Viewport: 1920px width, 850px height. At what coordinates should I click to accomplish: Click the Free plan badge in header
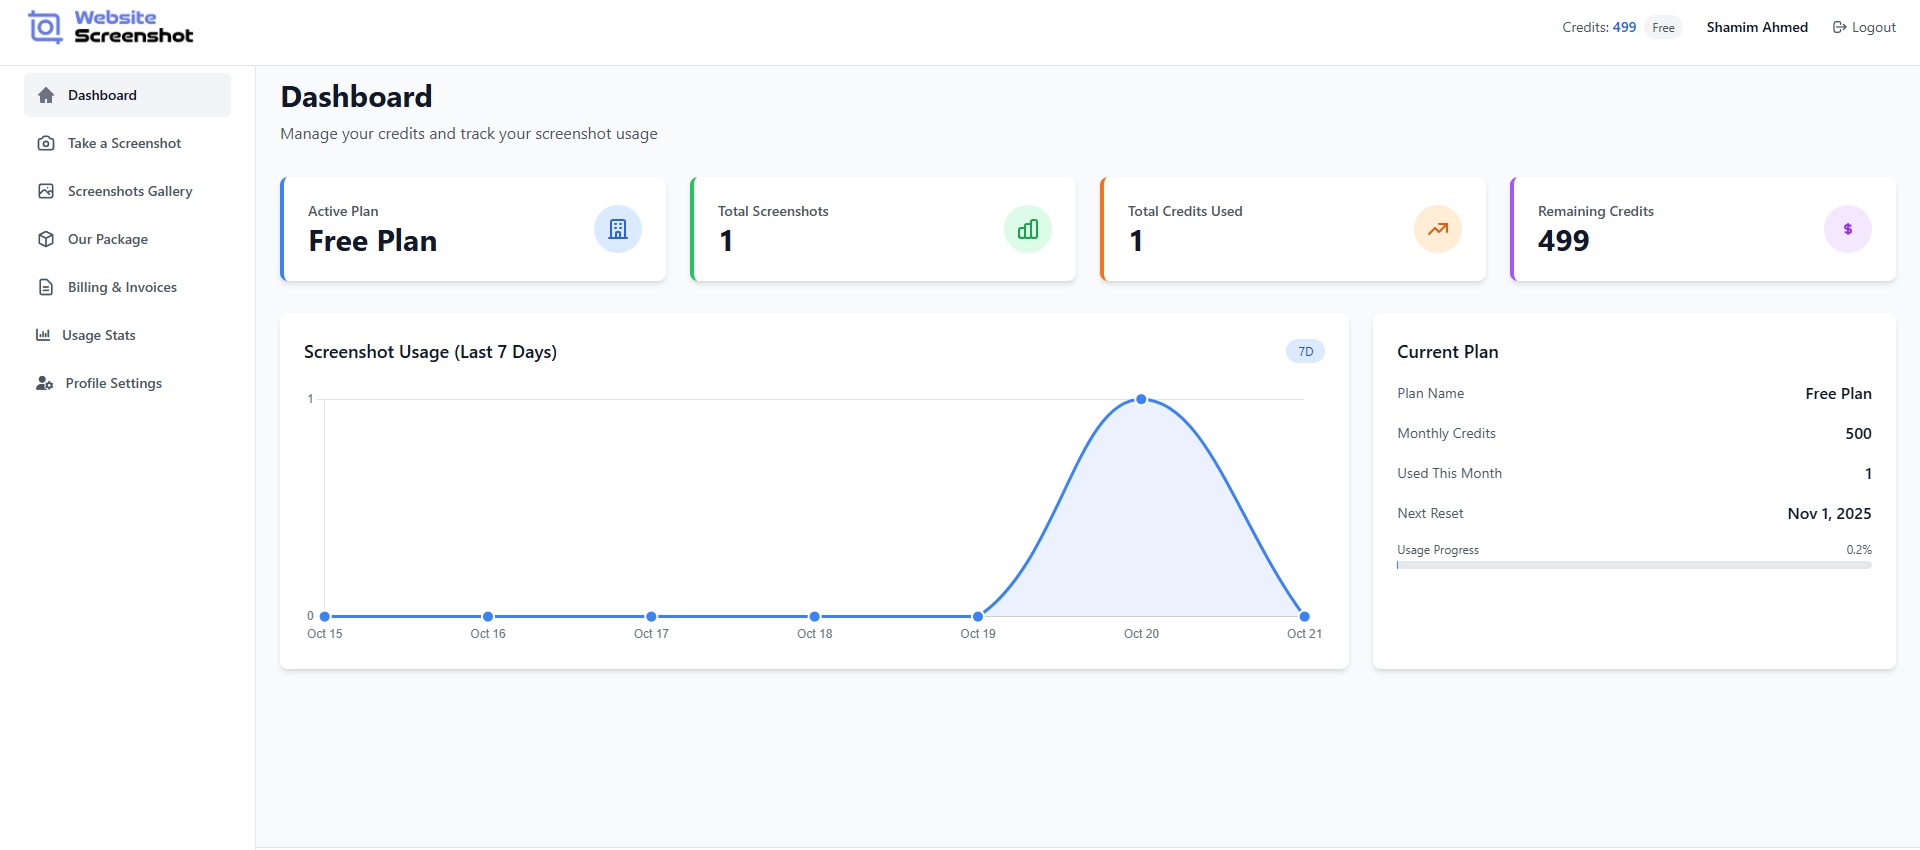[x=1663, y=28]
